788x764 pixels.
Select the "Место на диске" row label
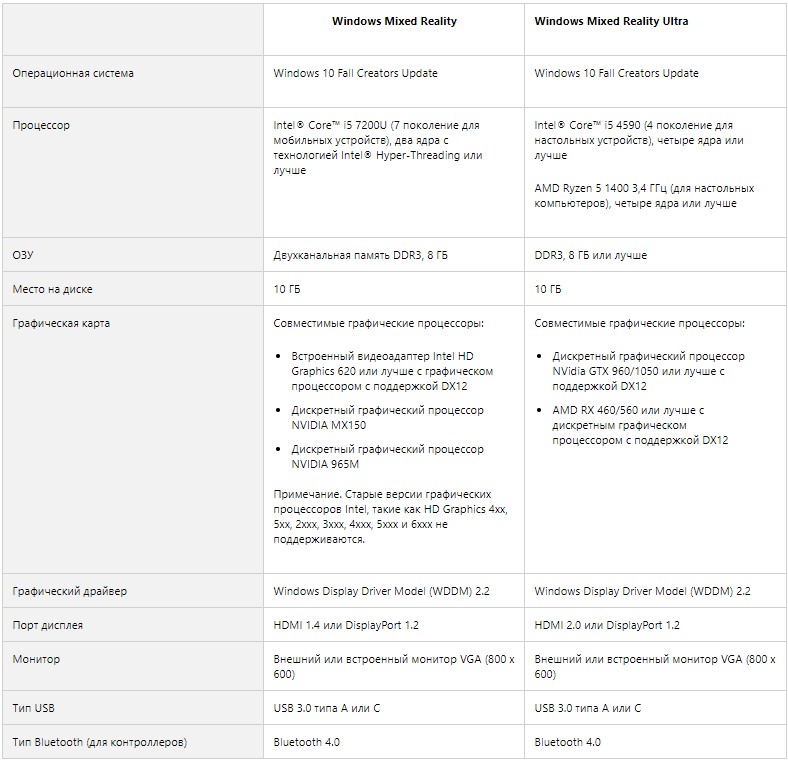(x=52, y=289)
